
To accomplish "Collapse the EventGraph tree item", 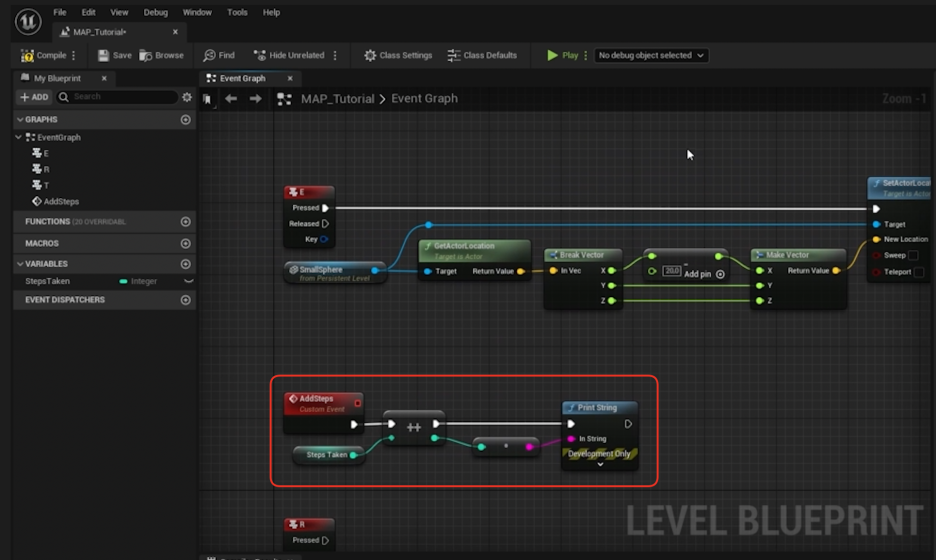I will (x=19, y=137).
